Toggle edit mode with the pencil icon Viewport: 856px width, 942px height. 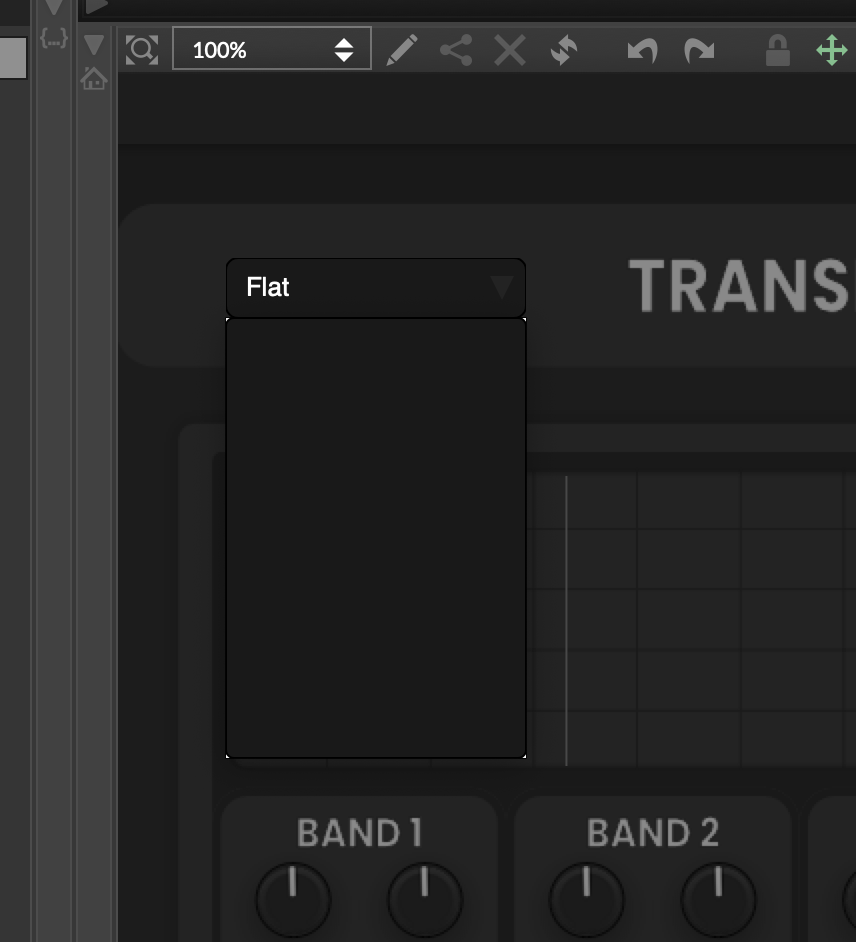click(x=401, y=50)
